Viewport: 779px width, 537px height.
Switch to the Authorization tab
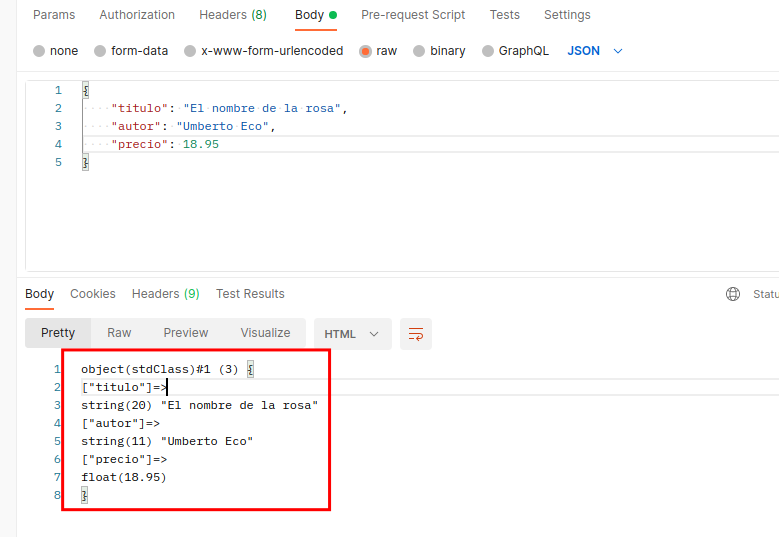point(137,15)
